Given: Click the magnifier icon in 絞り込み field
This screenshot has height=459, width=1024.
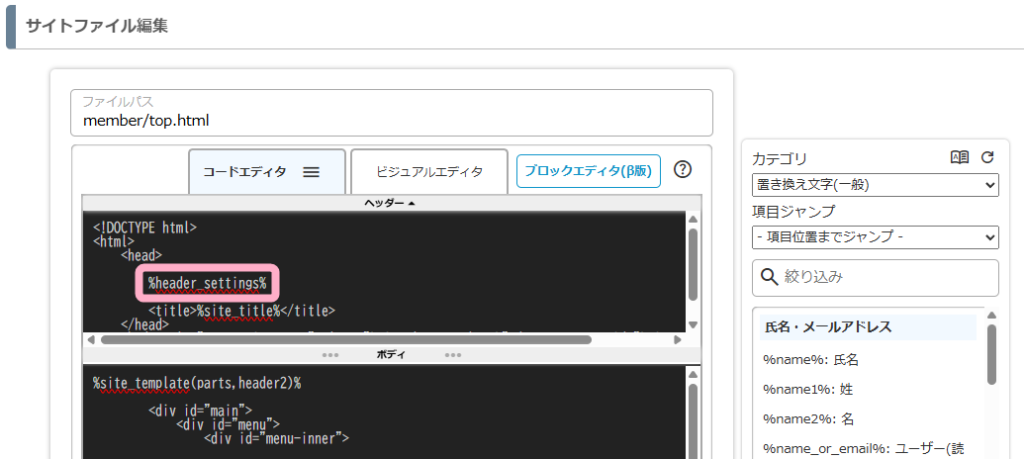Looking at the screenshot, I should click(770, 277).
